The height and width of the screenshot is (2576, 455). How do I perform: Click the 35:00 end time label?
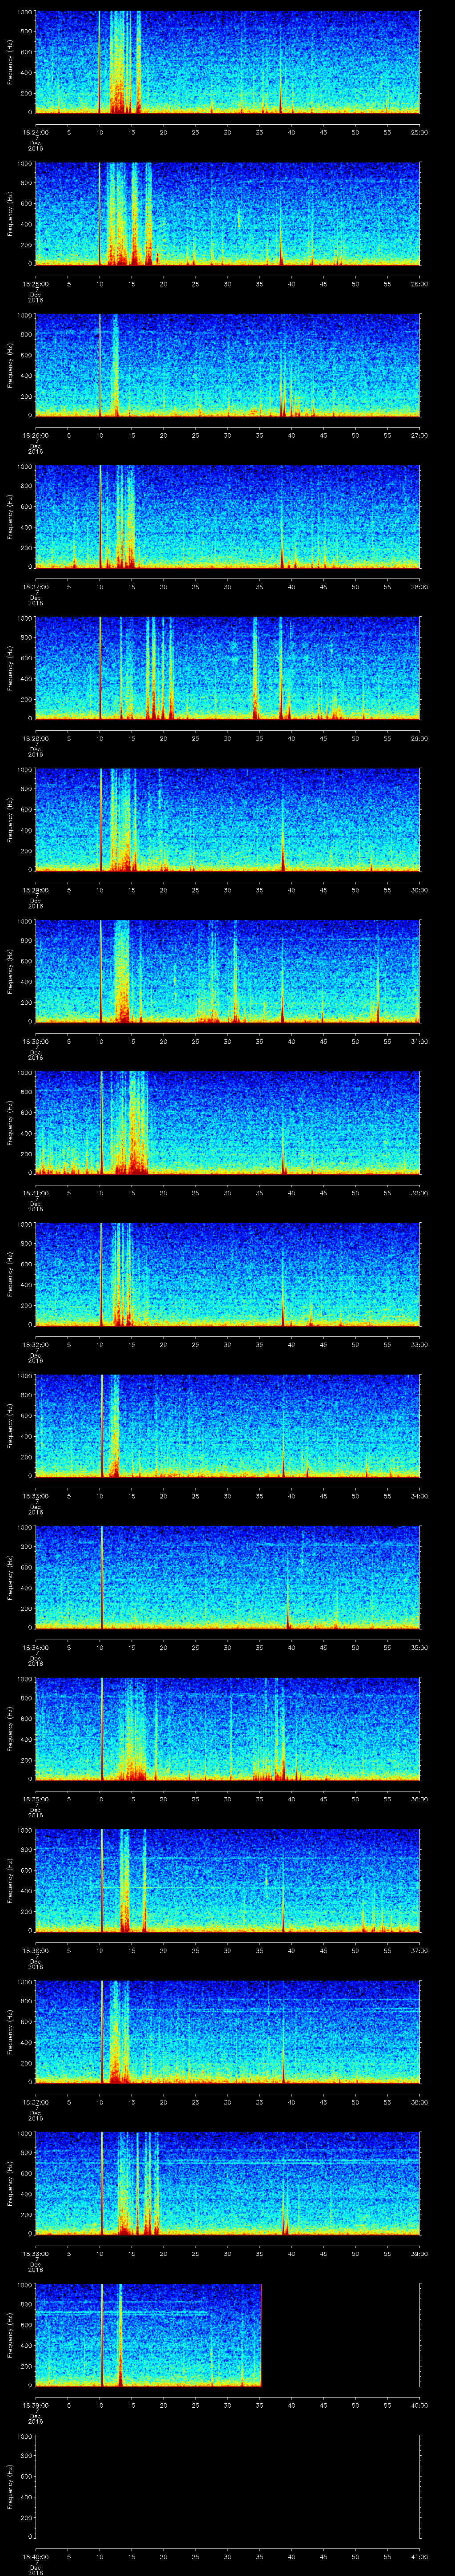(420, 1647)
